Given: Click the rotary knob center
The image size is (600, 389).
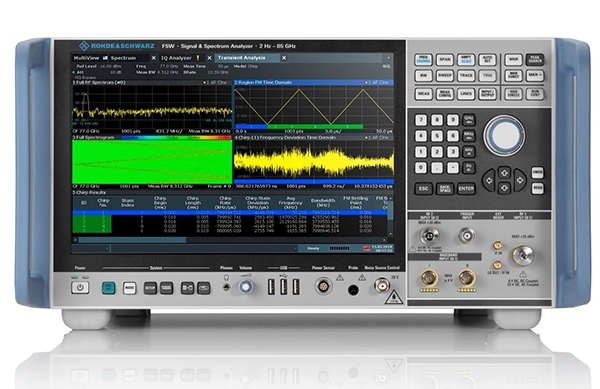Looking at the screenshot, I should click(x=504, y=135).
